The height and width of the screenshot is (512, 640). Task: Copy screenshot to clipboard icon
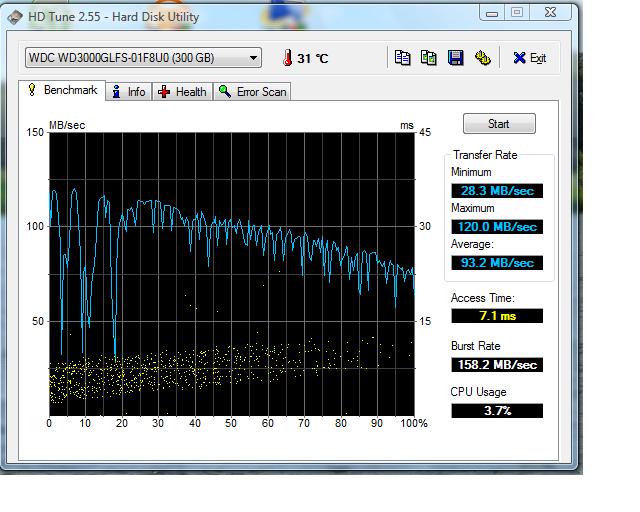[429, 58]
